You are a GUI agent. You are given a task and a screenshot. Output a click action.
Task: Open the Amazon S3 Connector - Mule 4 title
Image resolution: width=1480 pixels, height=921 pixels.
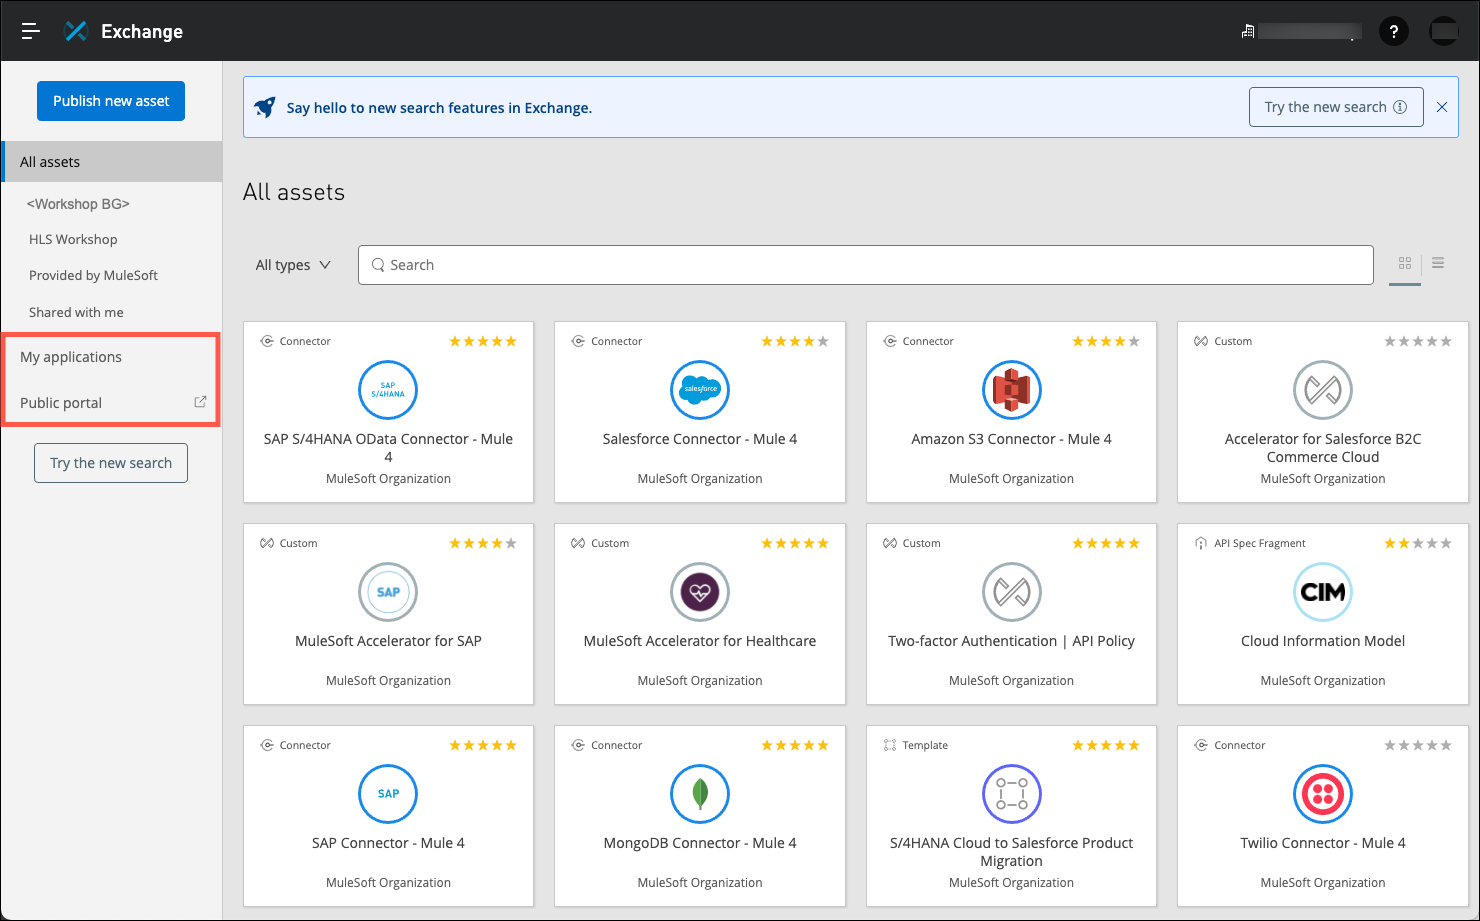pos(1011,439)
